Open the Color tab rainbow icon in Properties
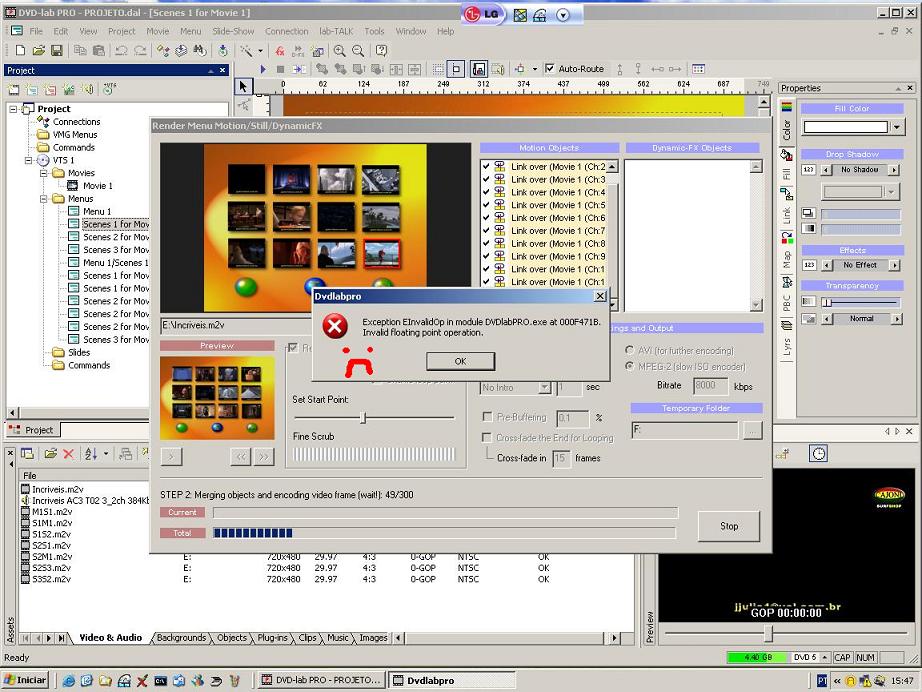 pos(786,107)
